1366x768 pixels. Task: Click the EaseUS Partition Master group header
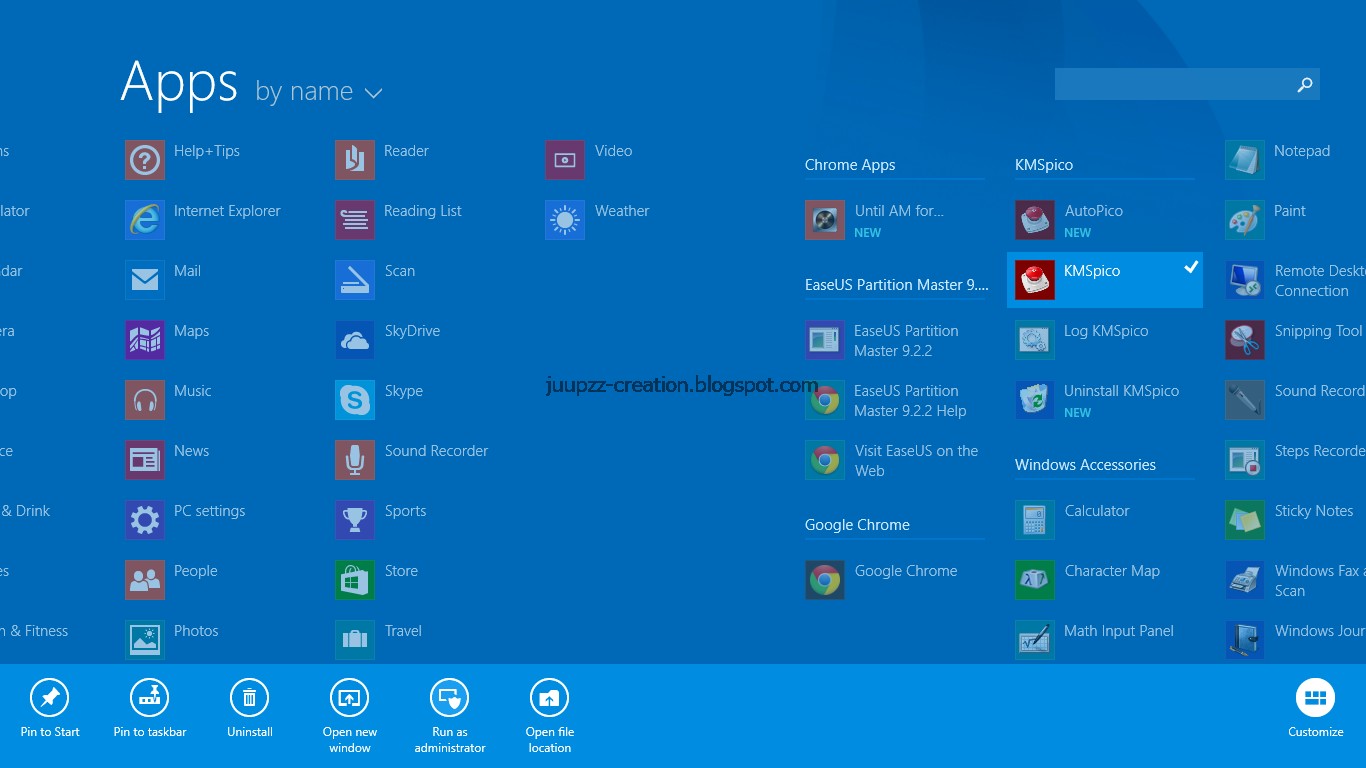896,285
